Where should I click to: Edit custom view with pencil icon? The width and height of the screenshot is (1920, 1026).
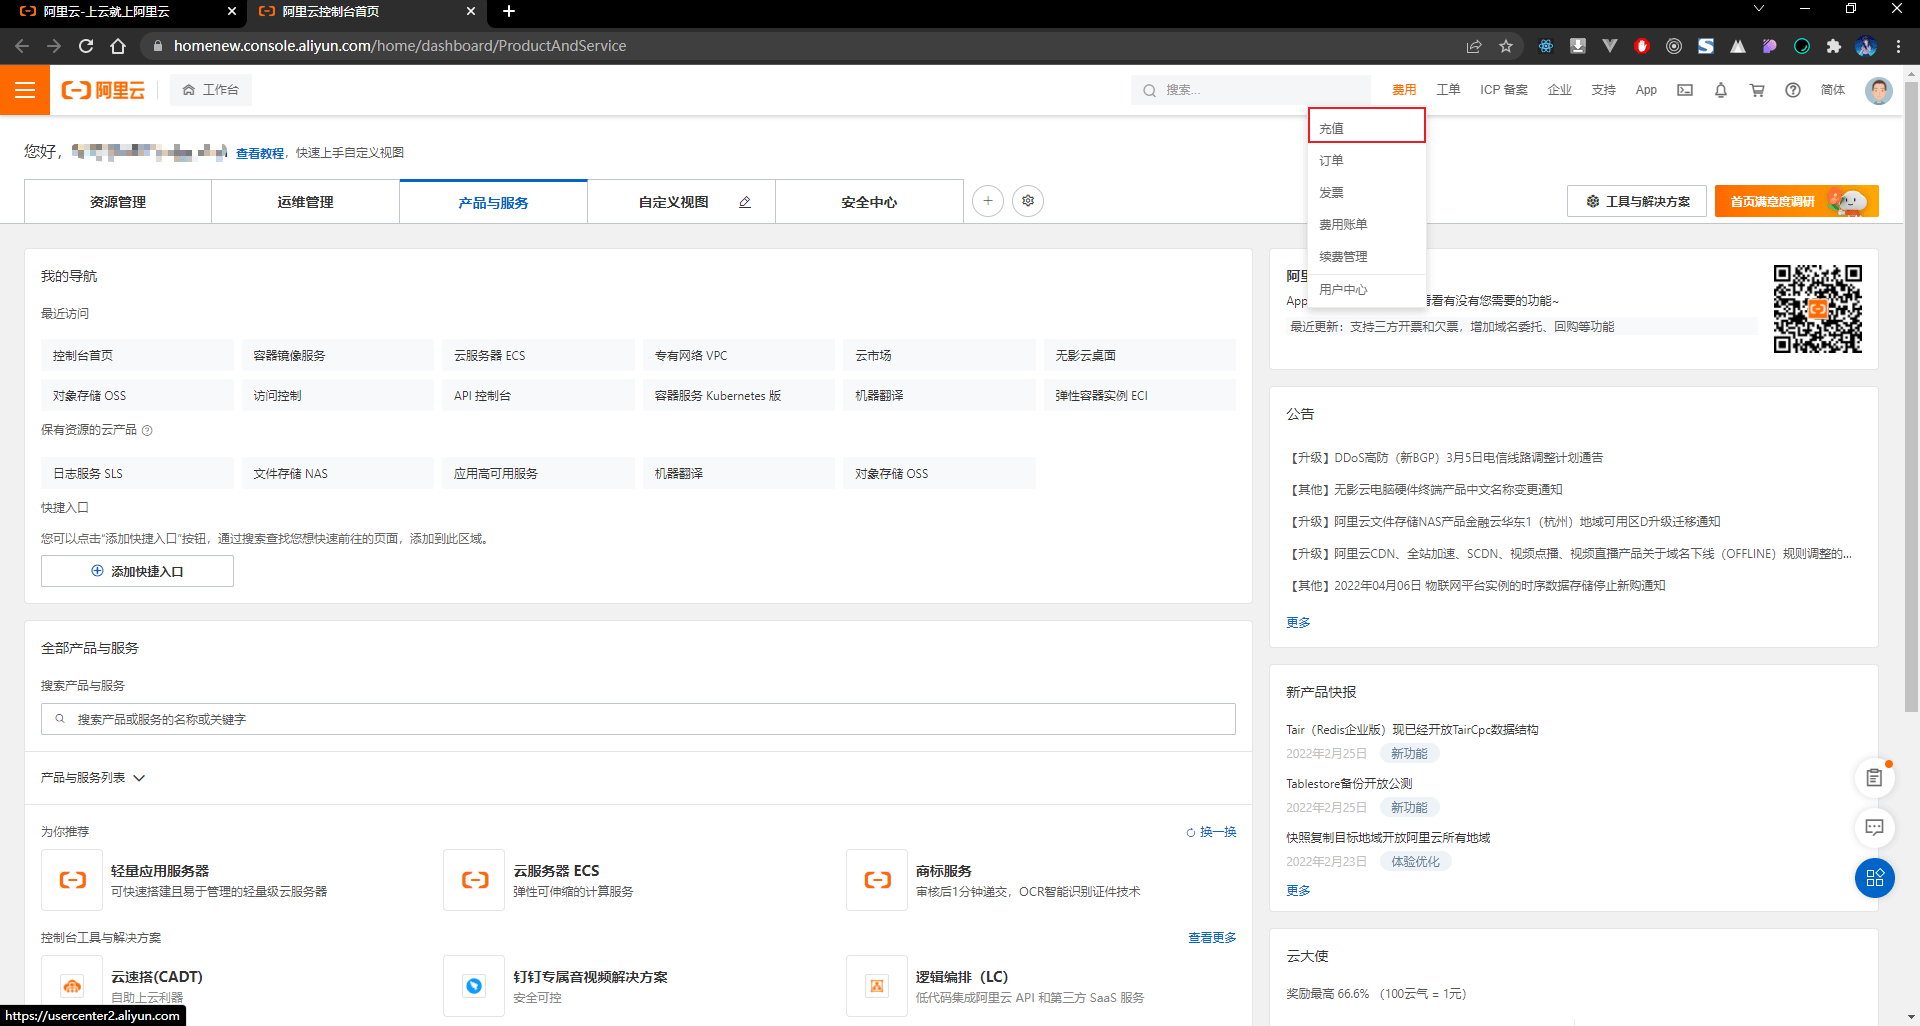[x=745, y=202]
